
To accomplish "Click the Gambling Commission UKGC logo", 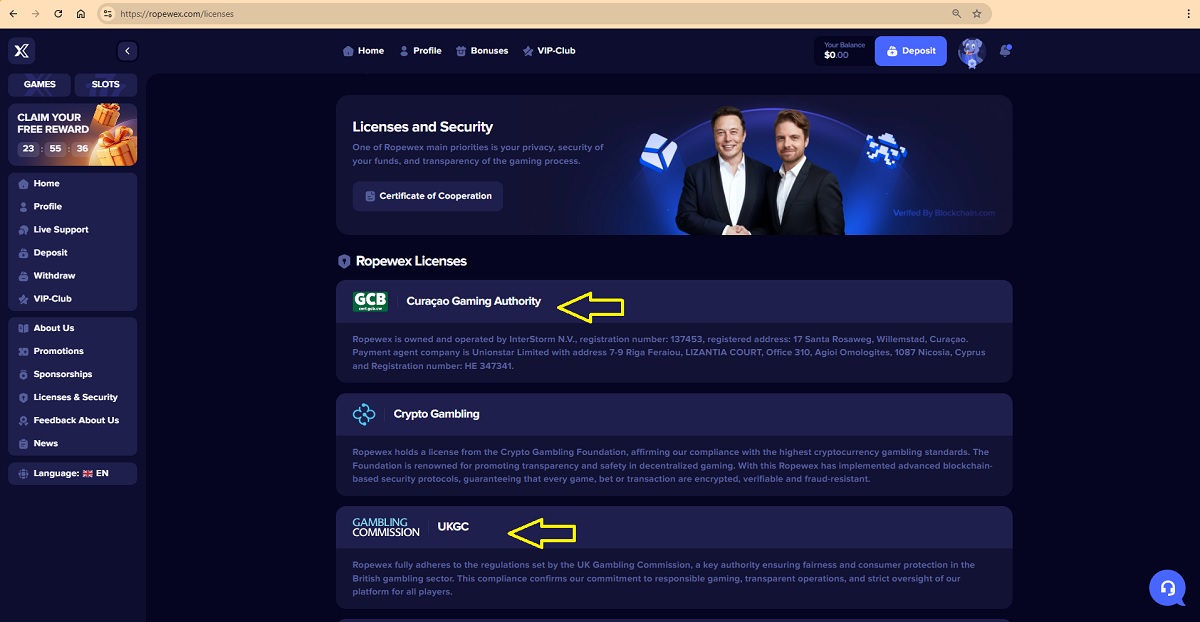I will (386, 527).
